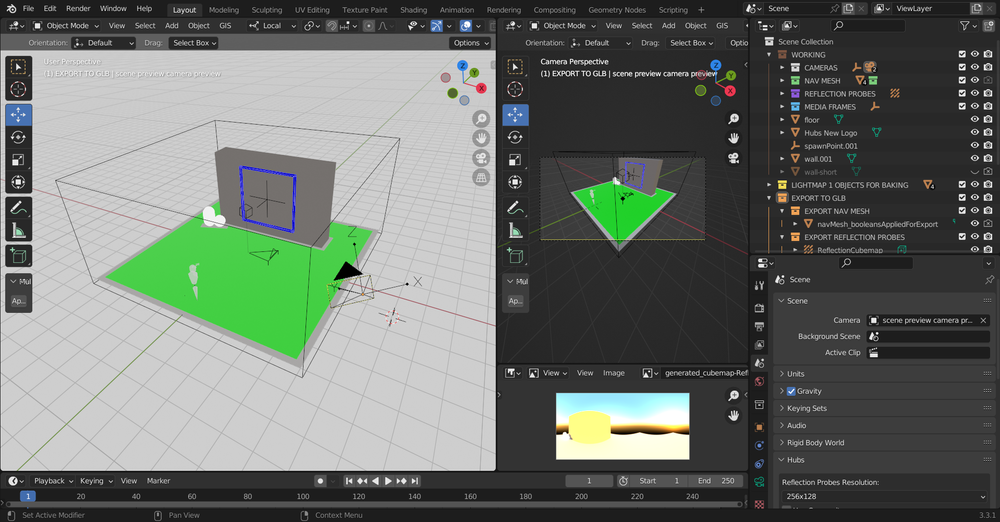Viewport: 1000px width, 522px height.
Task: Open the Marker menu in timeline
Action: pyautogui.click(x=158, y=481)
